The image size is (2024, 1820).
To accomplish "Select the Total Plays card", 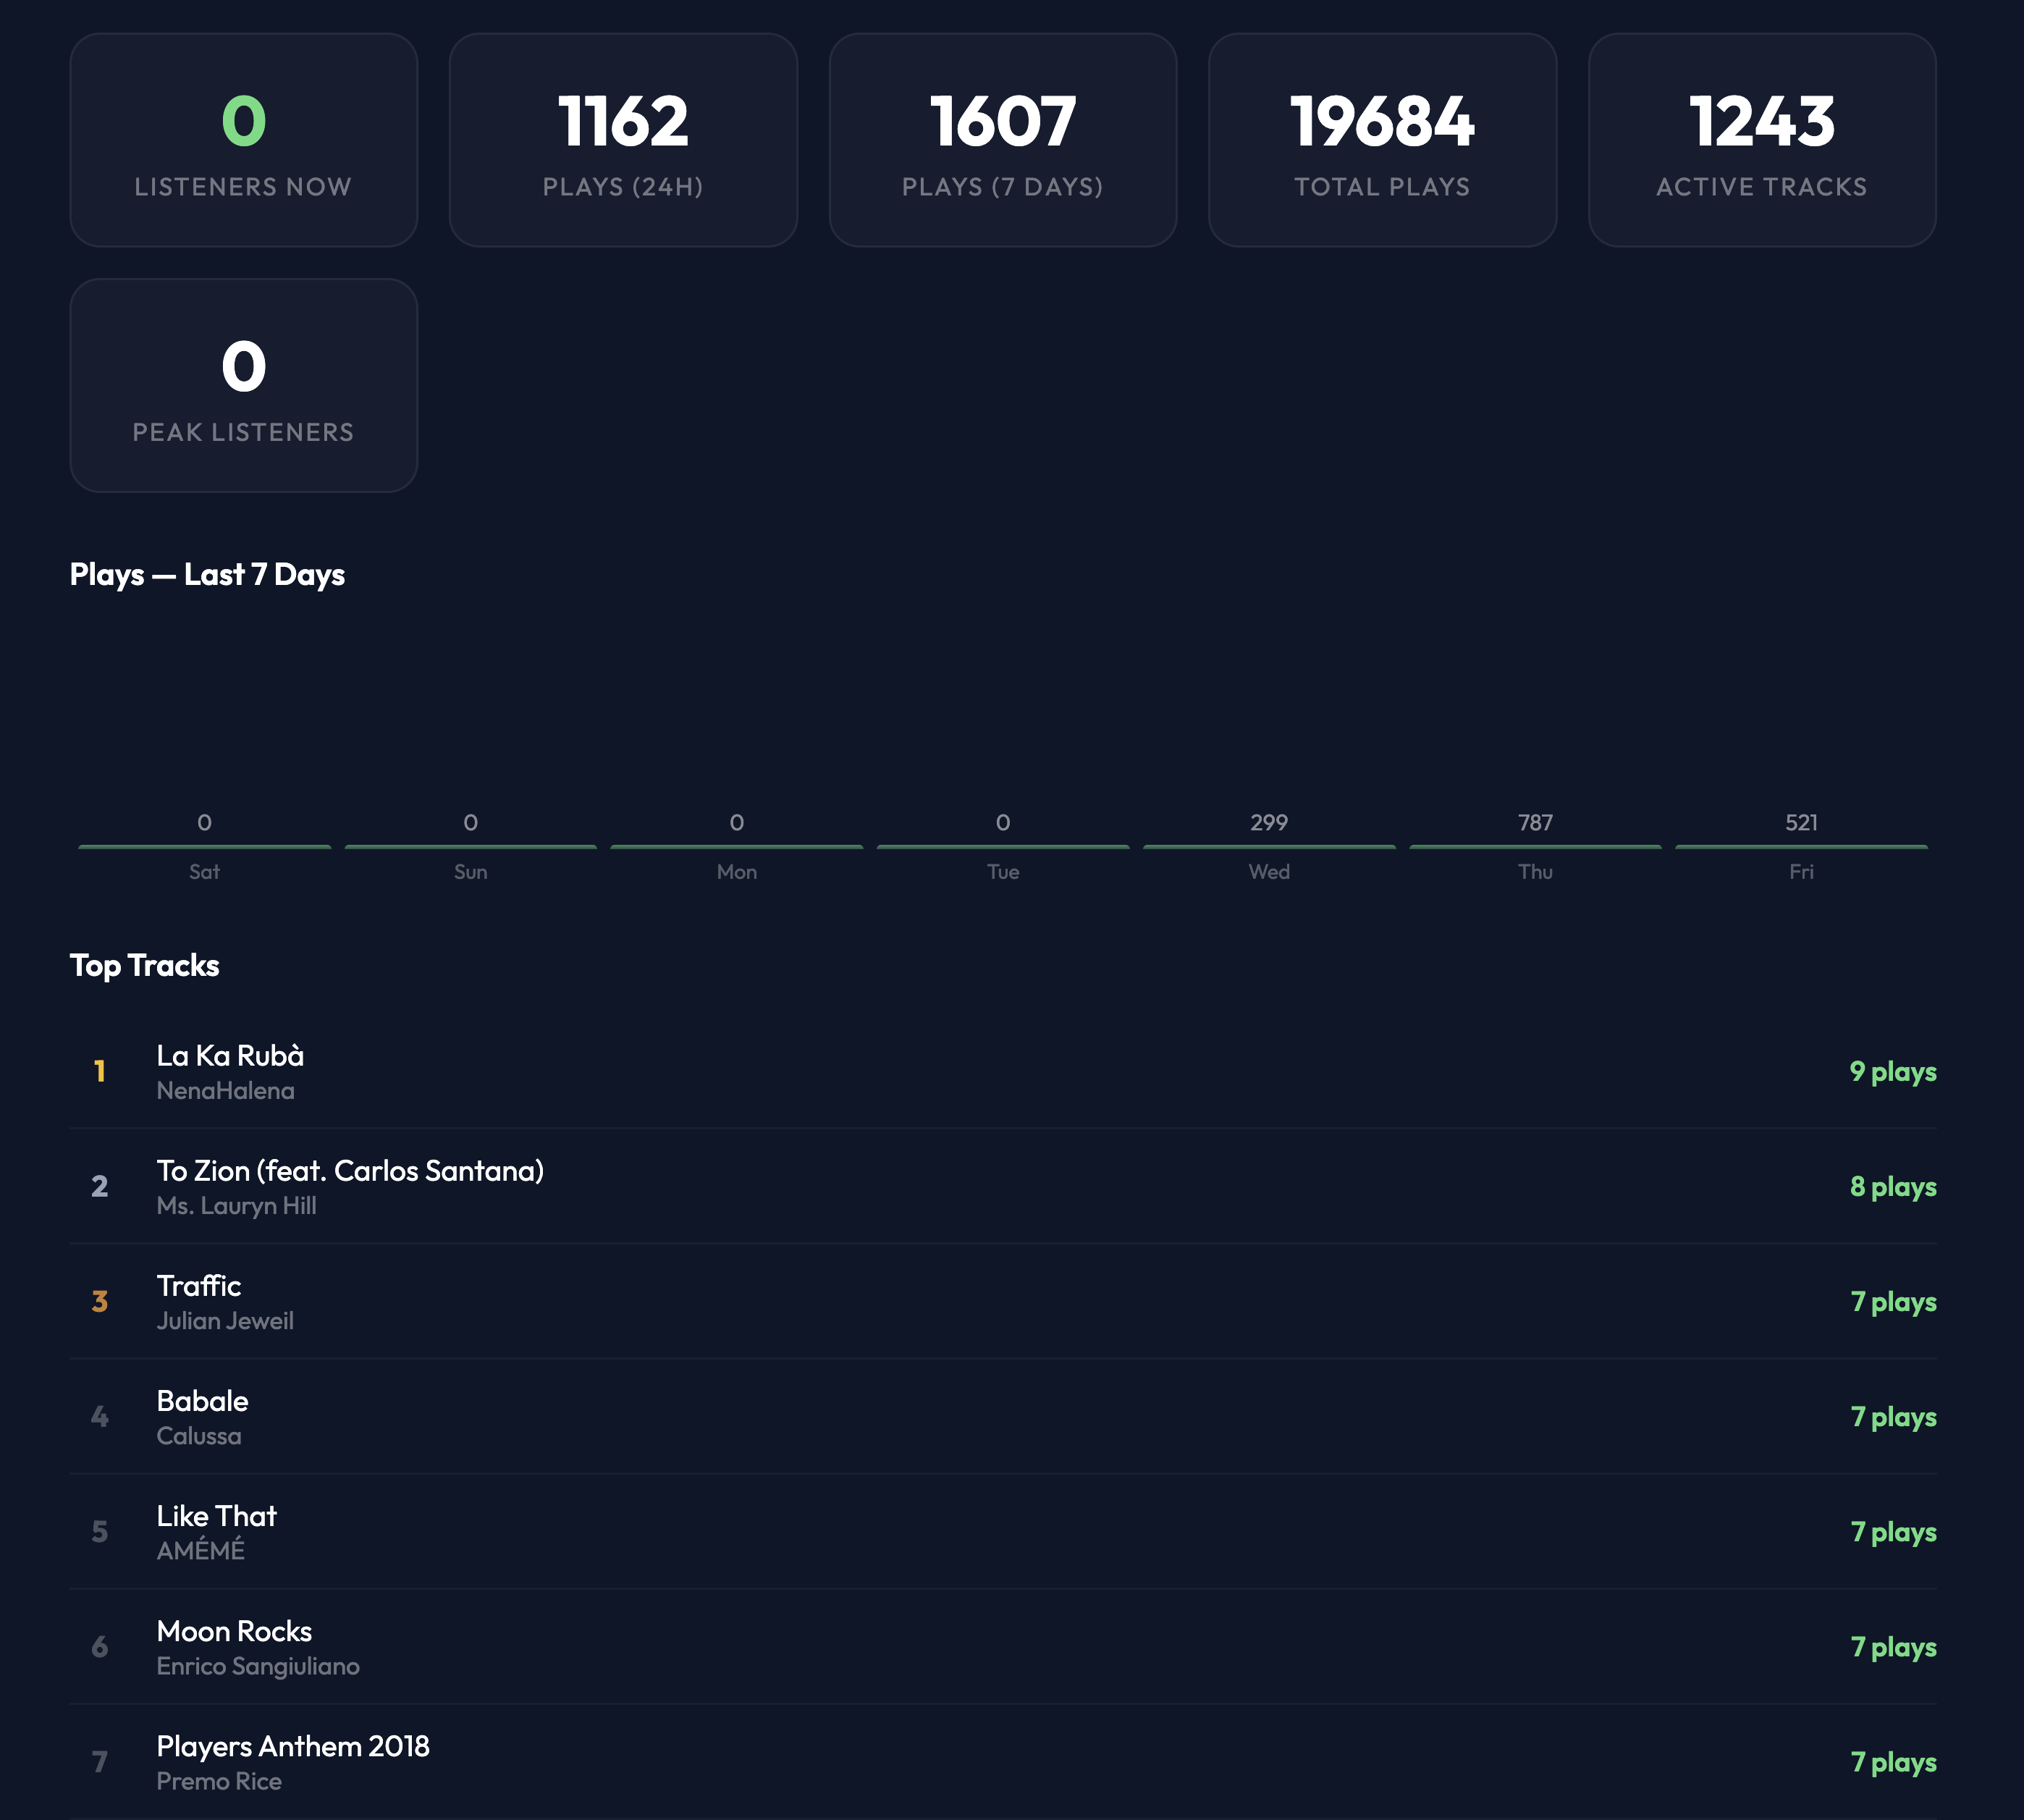I will tap(1382, 140).
